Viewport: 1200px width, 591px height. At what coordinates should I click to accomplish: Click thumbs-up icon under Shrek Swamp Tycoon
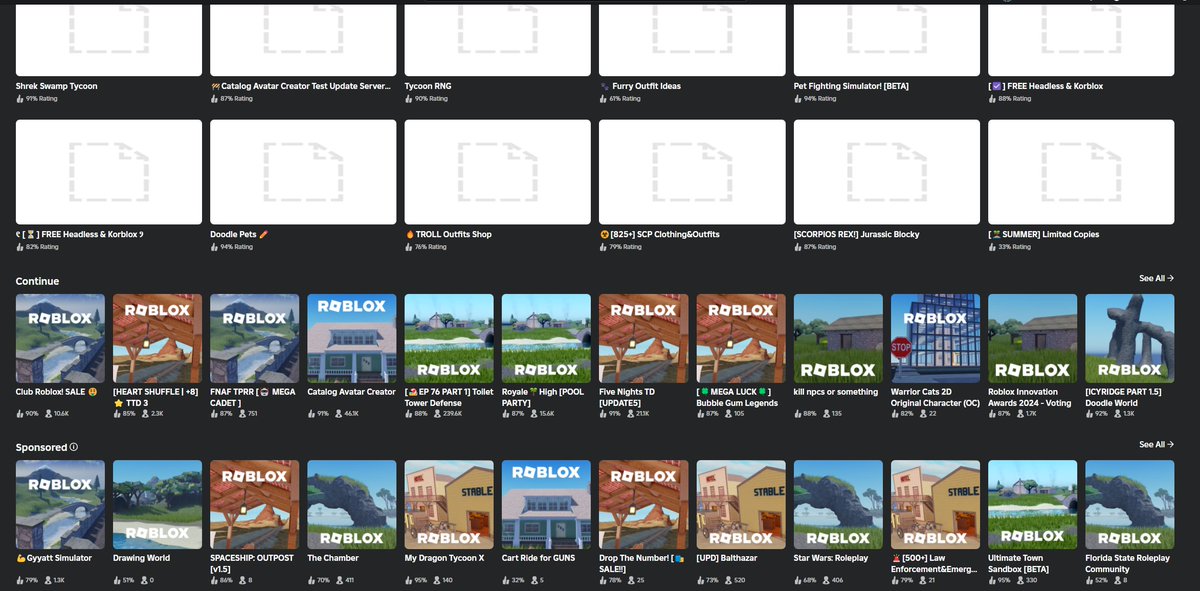pos(20,99)
